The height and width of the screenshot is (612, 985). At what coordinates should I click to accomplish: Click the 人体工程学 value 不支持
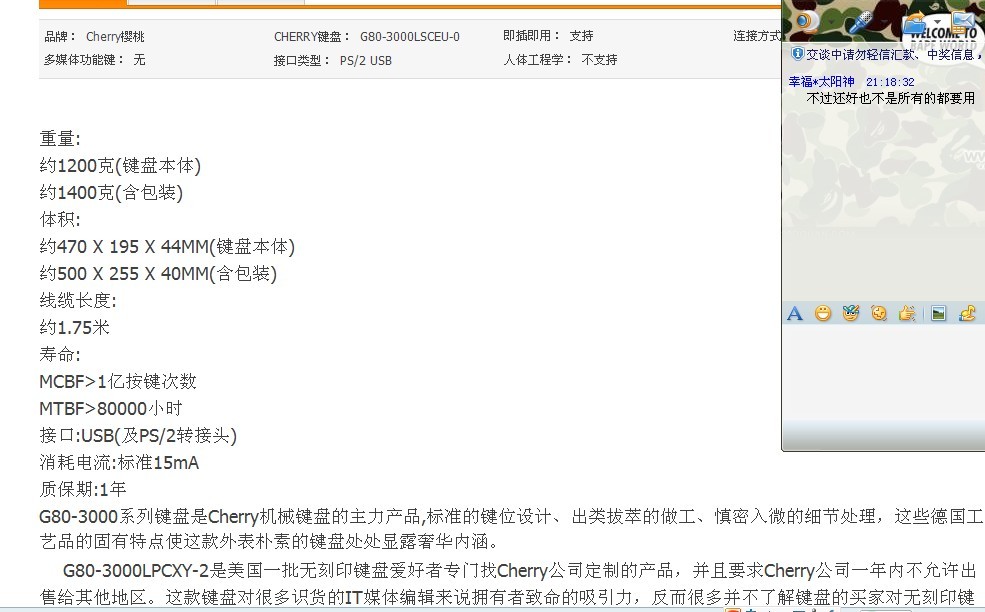tap(599, 60)
